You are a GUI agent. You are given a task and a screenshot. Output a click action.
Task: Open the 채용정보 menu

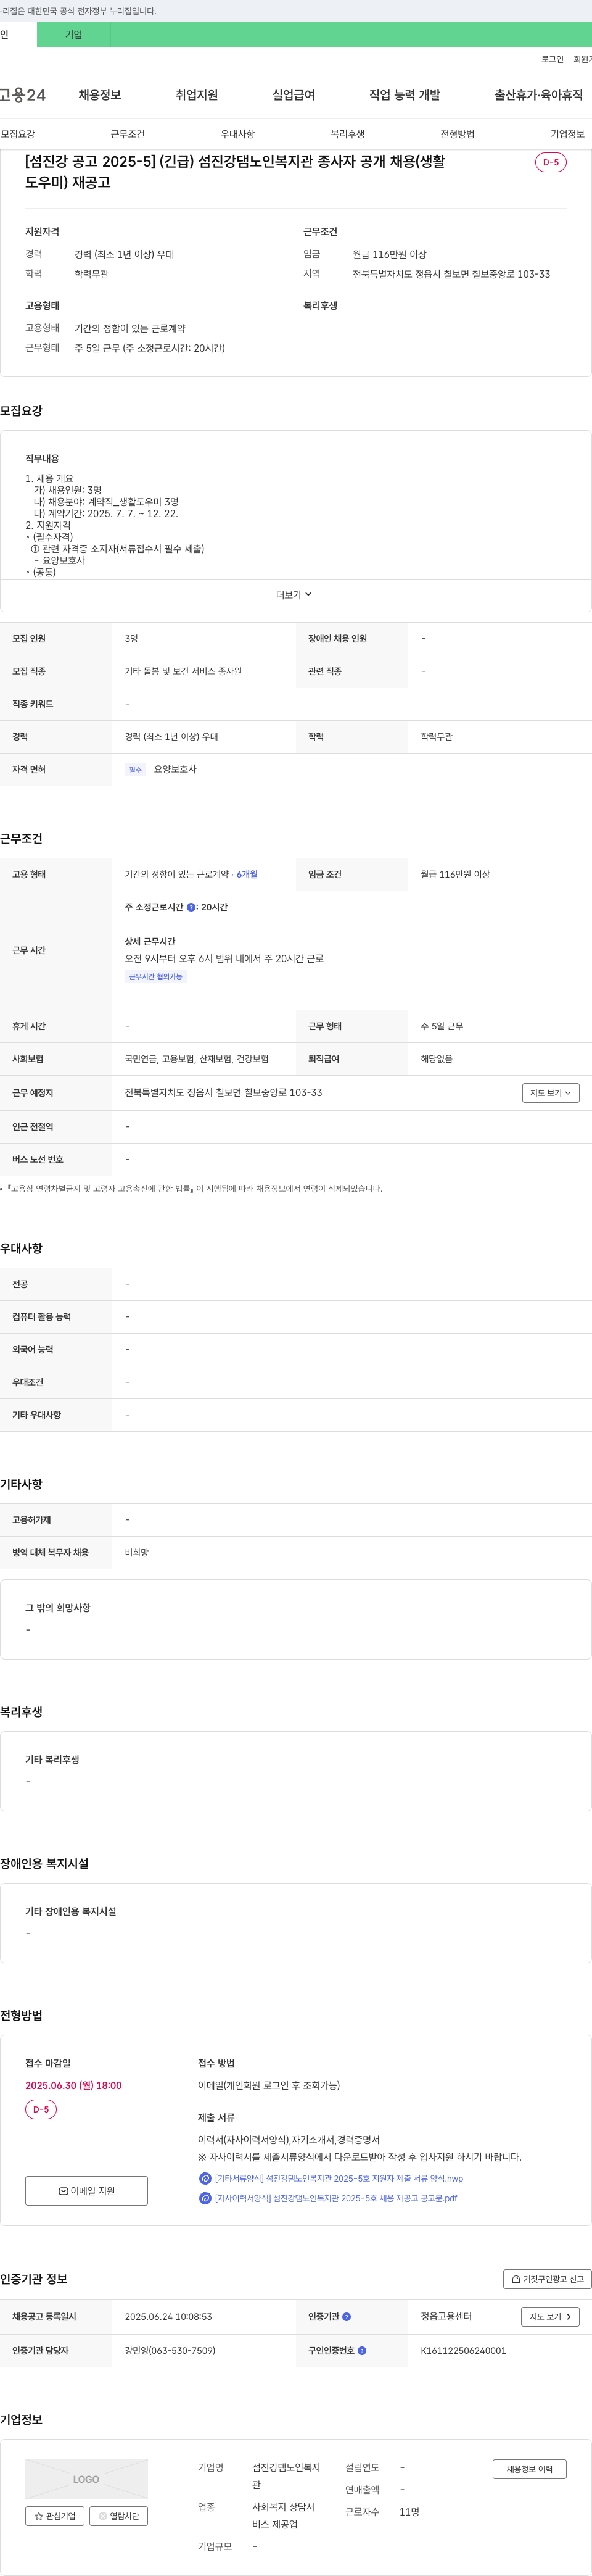[x=100, y=95]
